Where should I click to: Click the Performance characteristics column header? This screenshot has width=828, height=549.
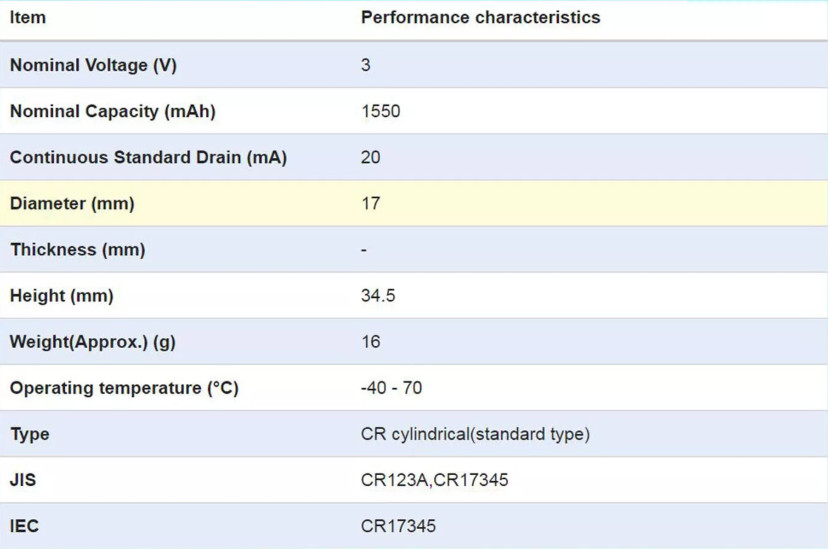(481, 17)
